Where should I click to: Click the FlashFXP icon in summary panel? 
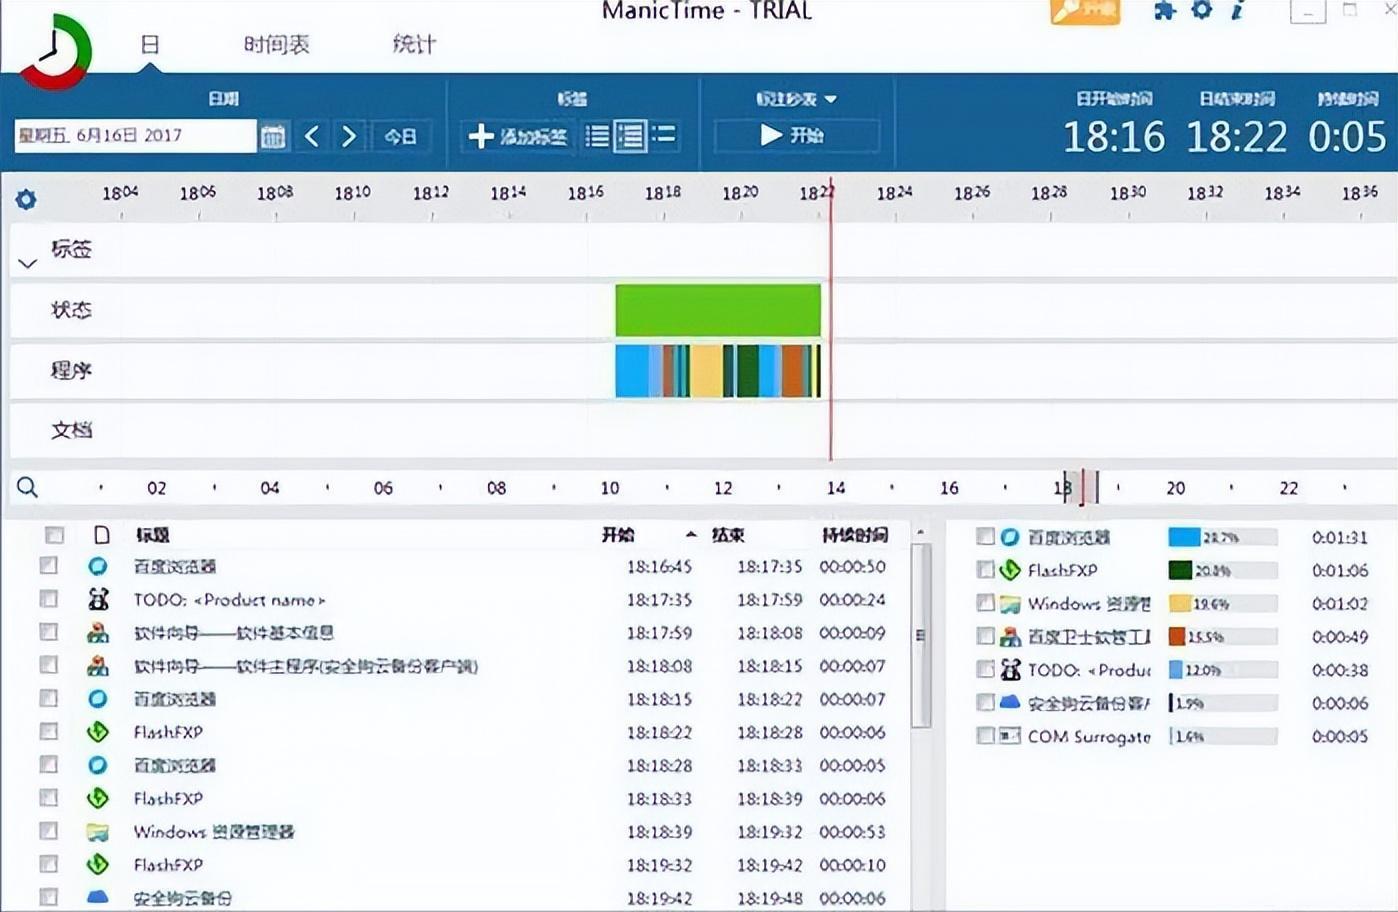pos(1010,570)
